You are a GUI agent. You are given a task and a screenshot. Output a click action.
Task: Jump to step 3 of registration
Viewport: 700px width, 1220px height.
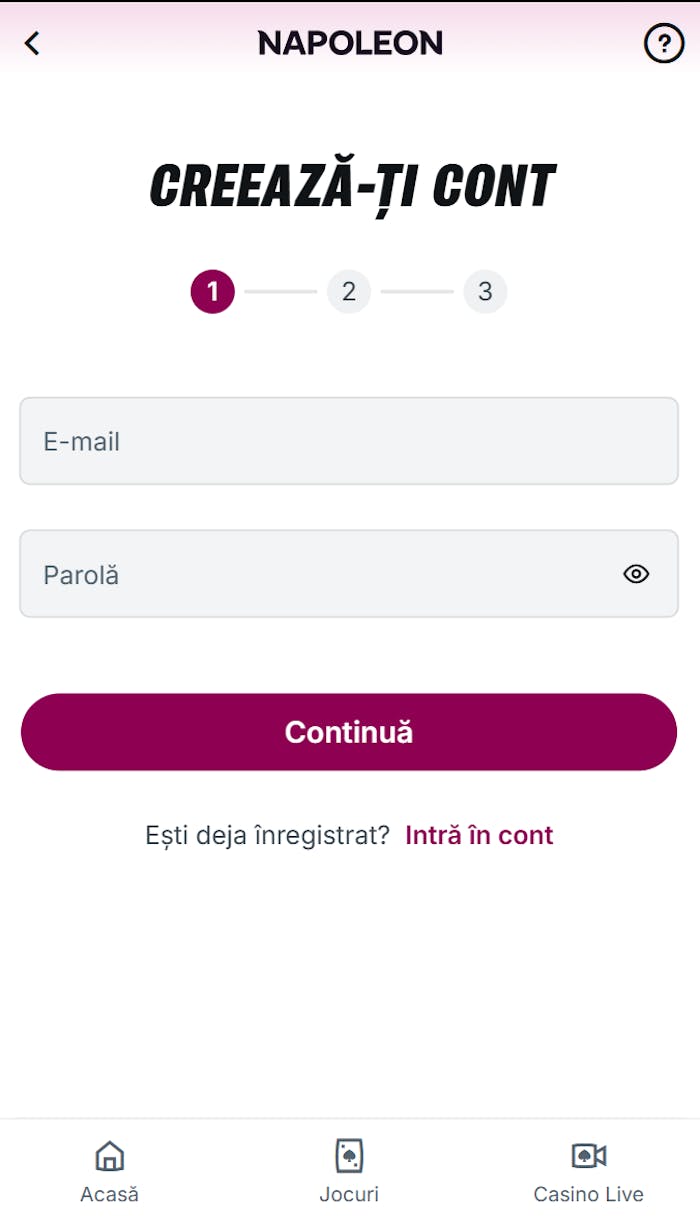point(485,292)
